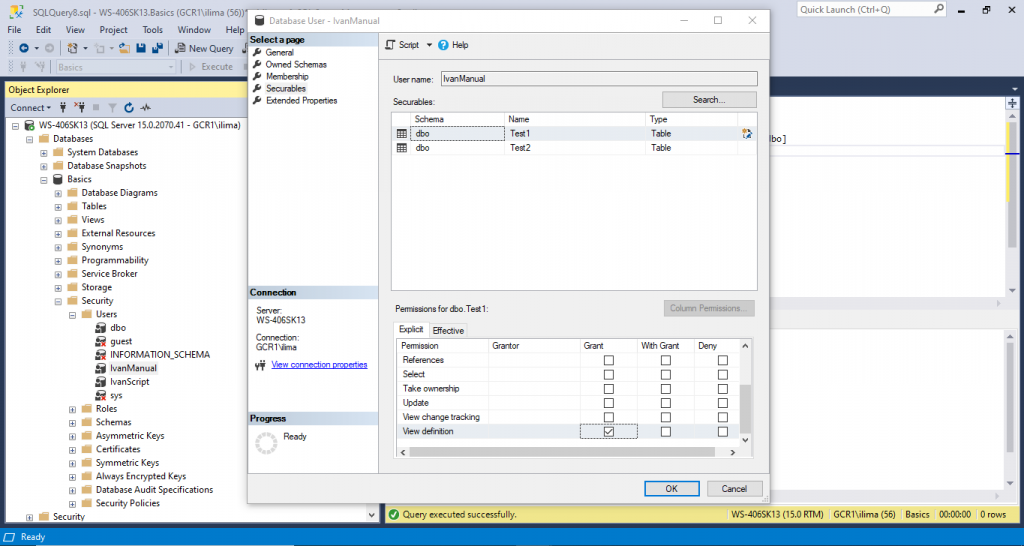Click the Quick Launch search magnifier icon

coord(938,8)
